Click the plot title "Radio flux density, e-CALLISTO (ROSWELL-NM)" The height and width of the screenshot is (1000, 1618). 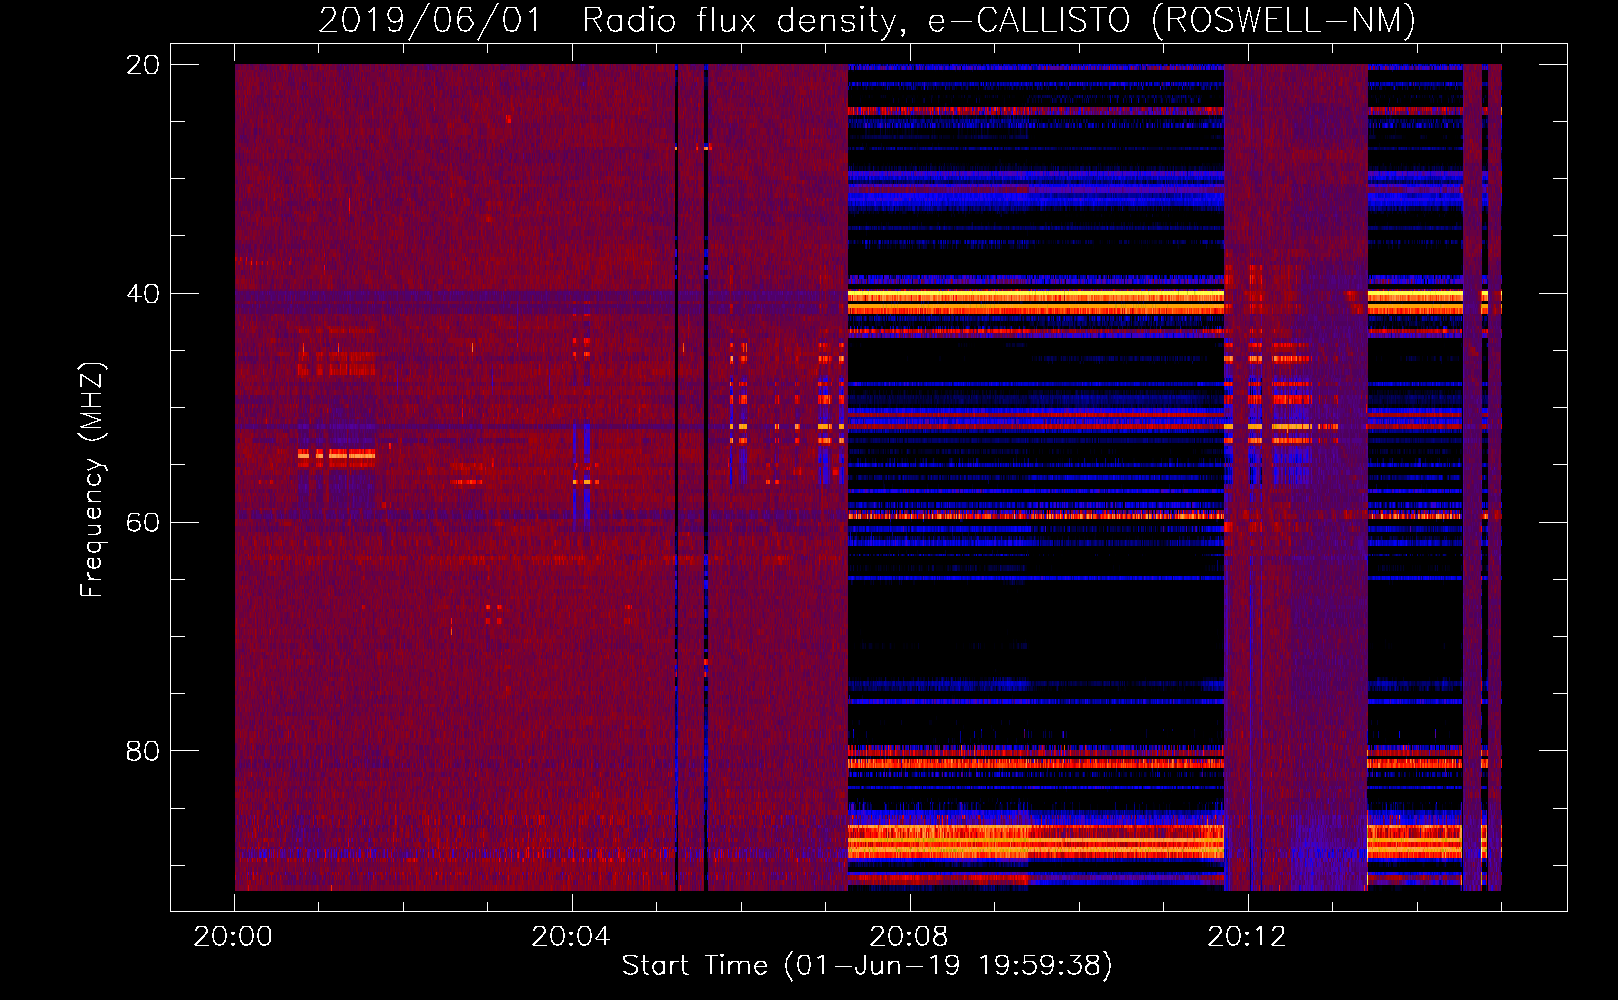click(999, 21)
